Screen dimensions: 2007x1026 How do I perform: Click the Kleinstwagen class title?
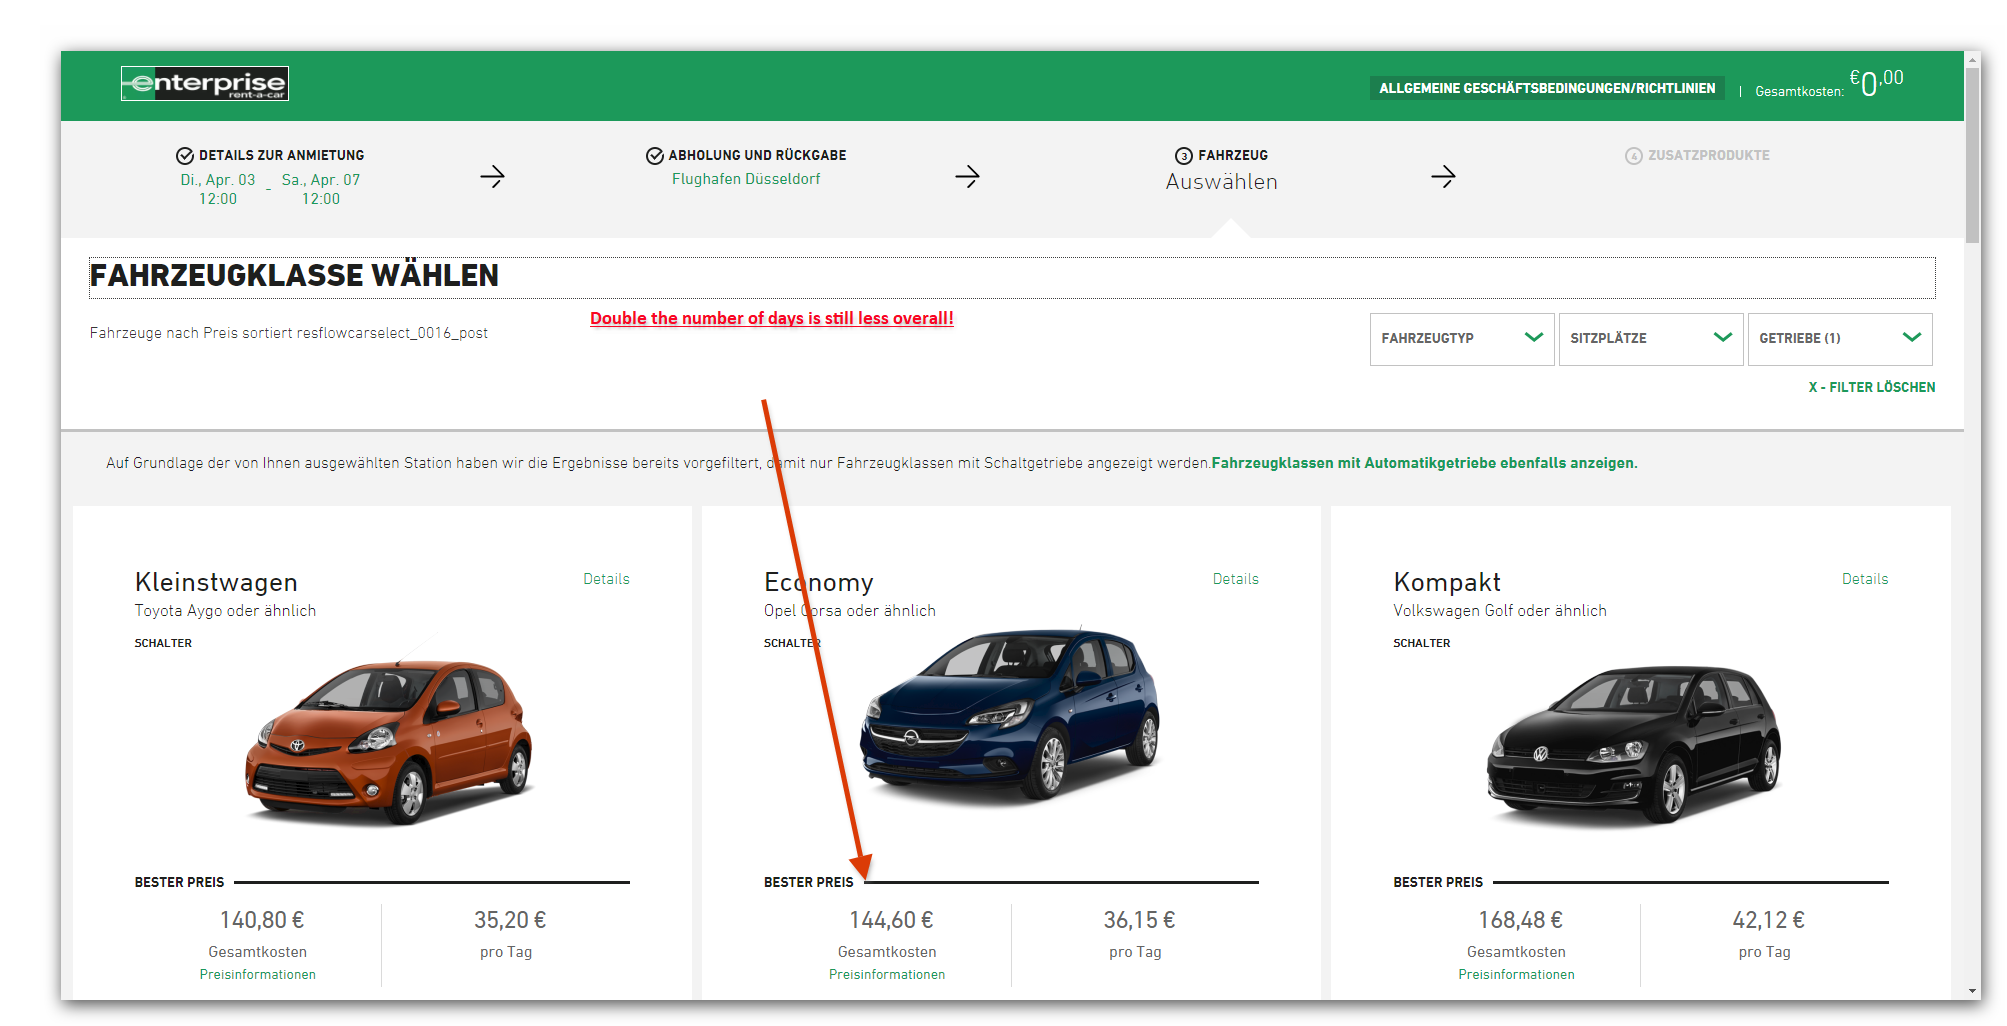[x=216, y=582]
